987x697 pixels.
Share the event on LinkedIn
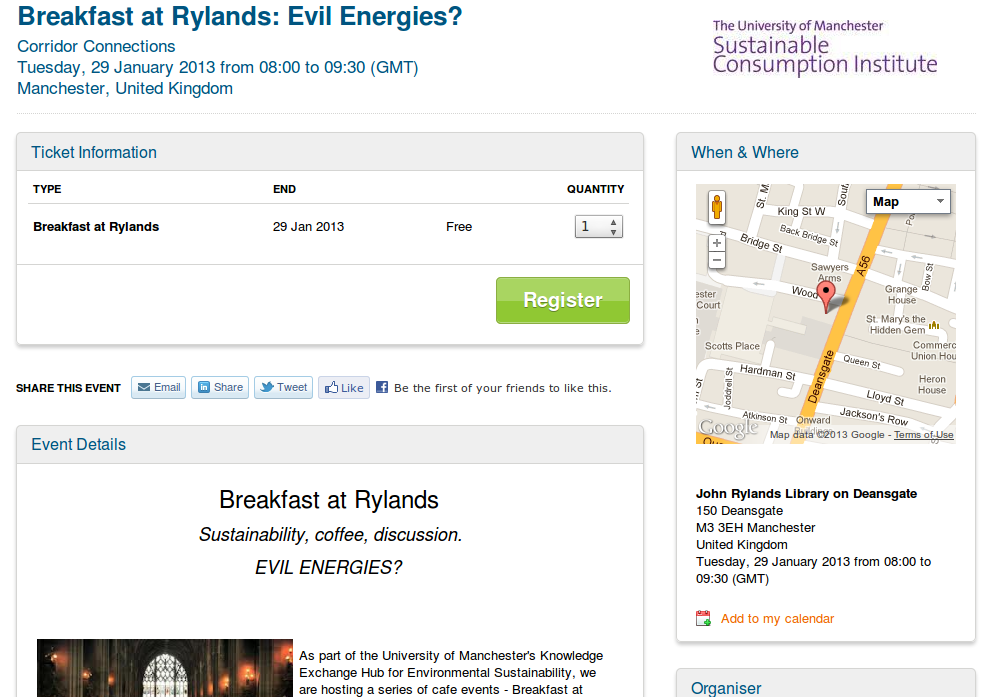click(220, 388)
